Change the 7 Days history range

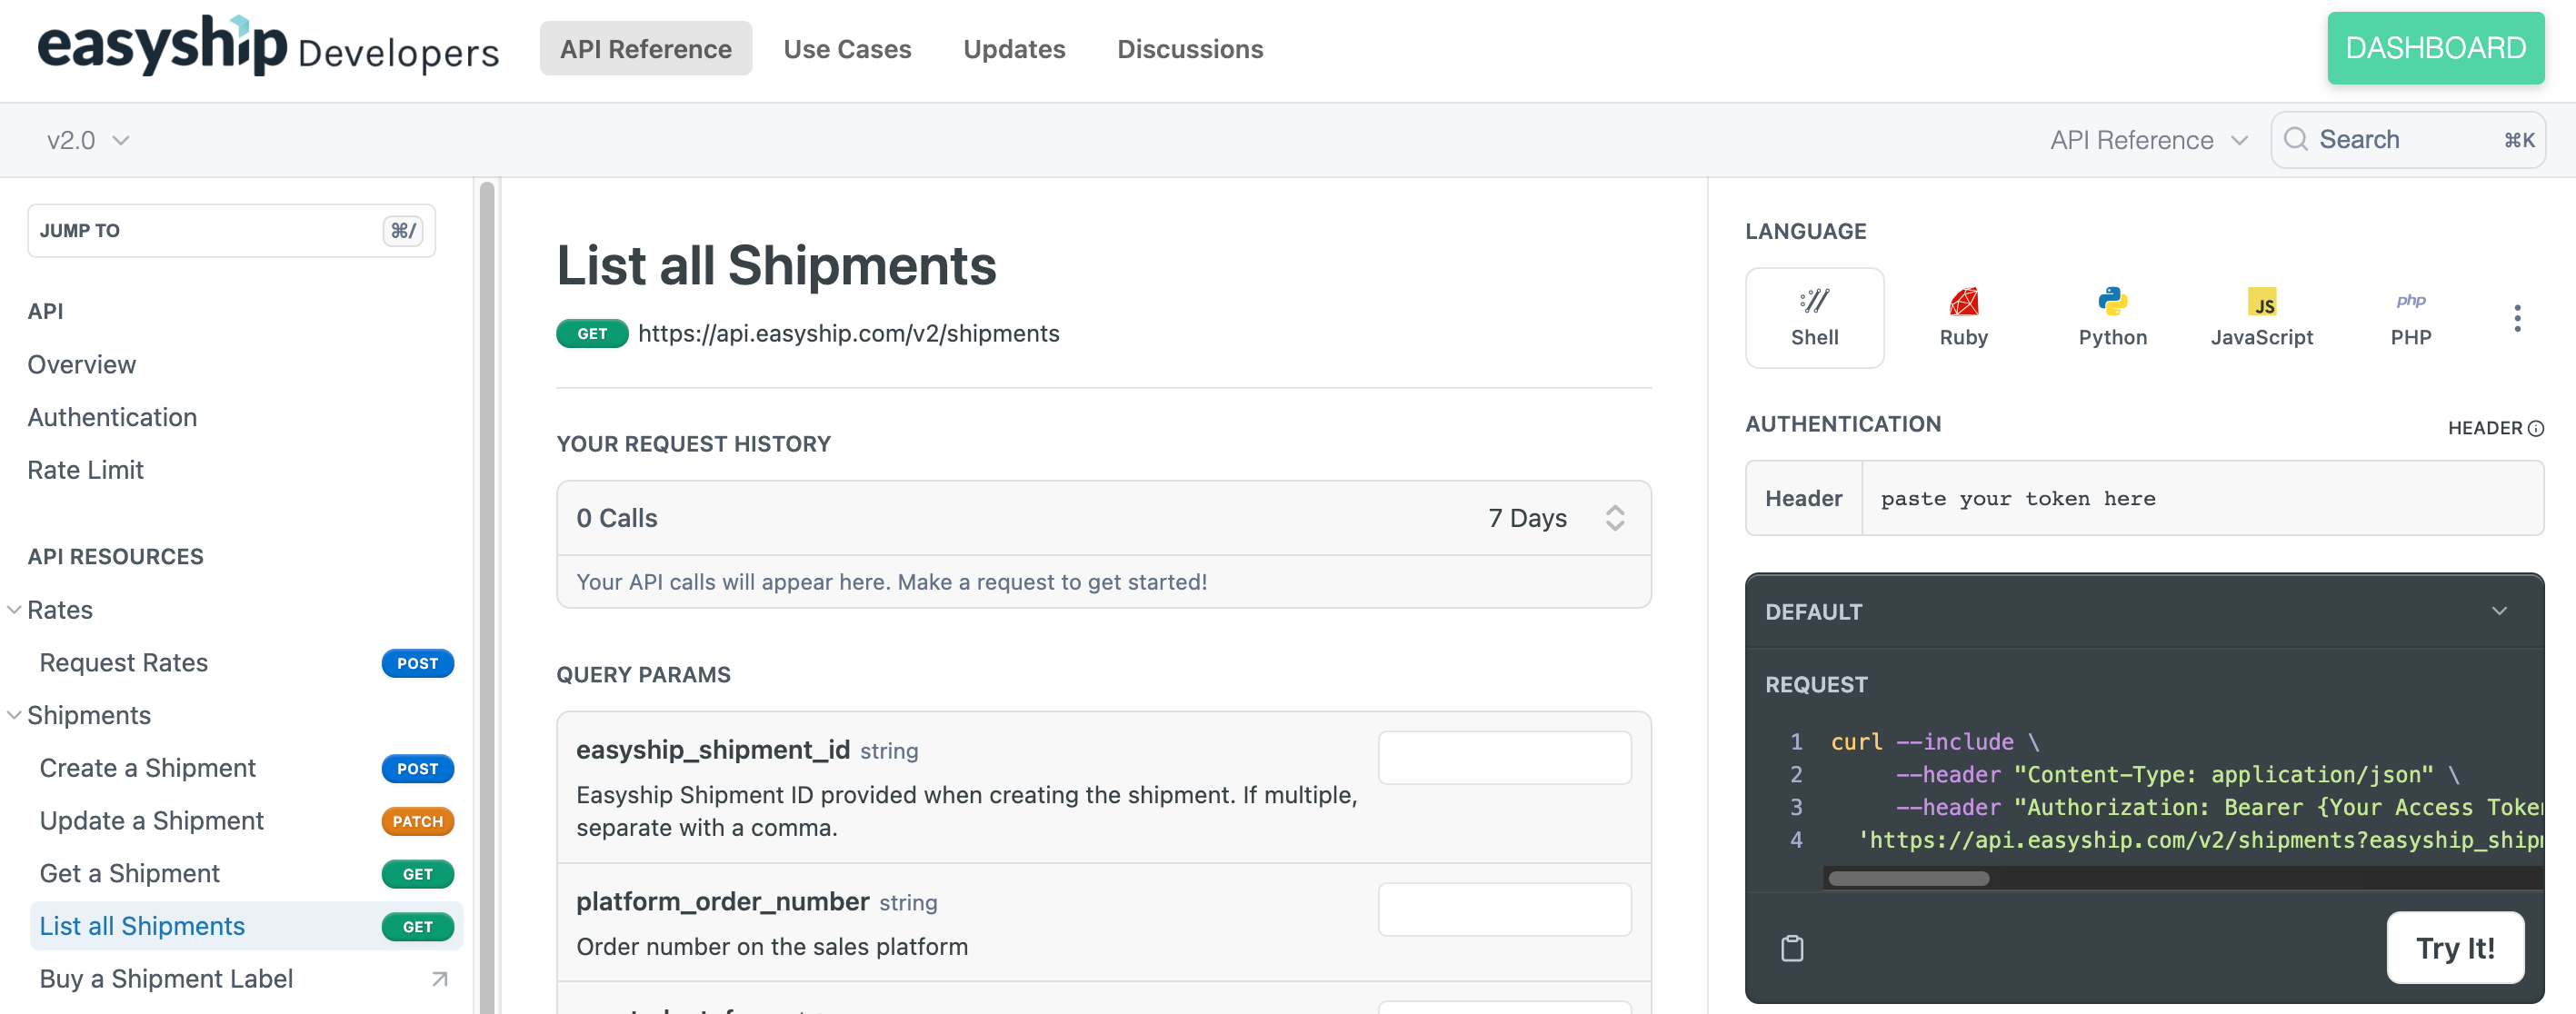1555,518
